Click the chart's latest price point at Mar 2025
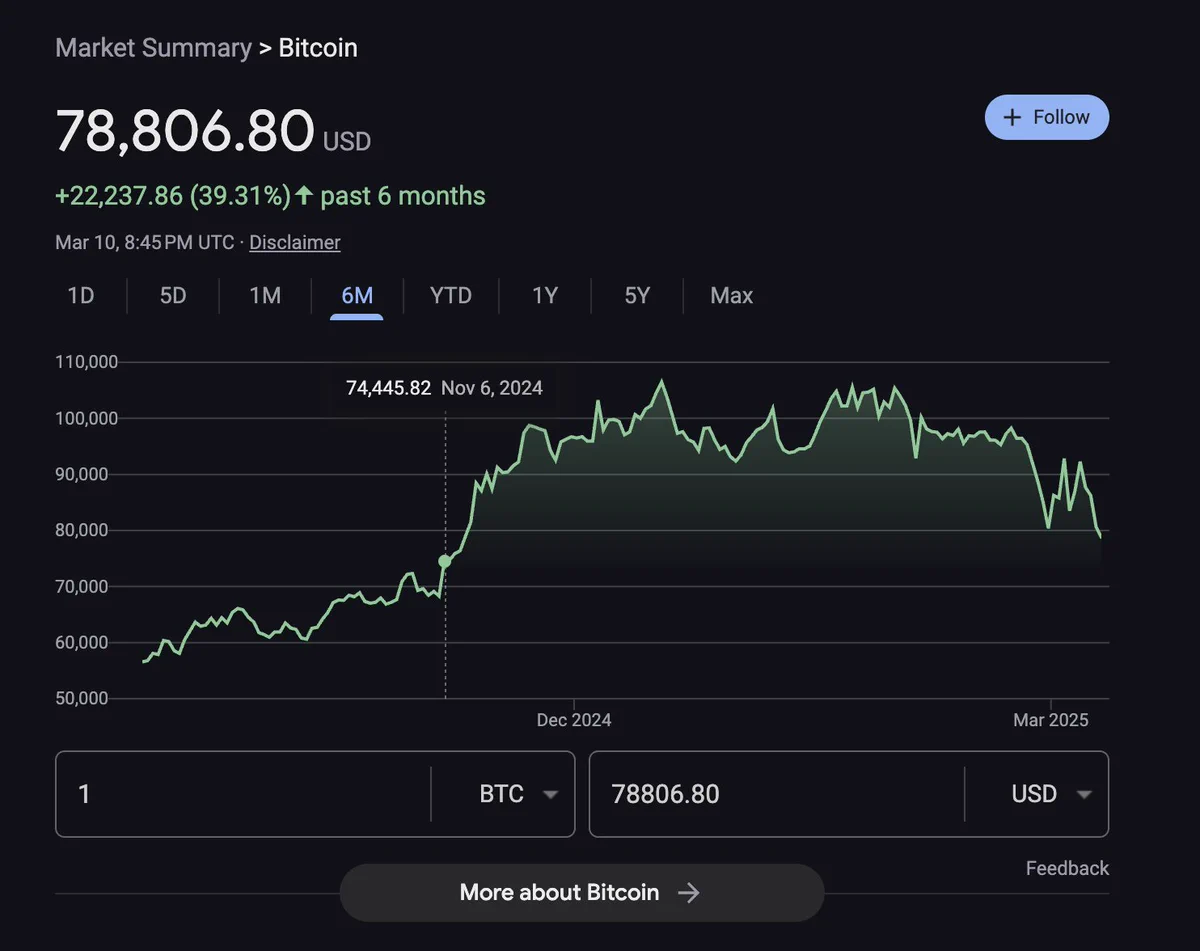 [x=1100, y=537]
